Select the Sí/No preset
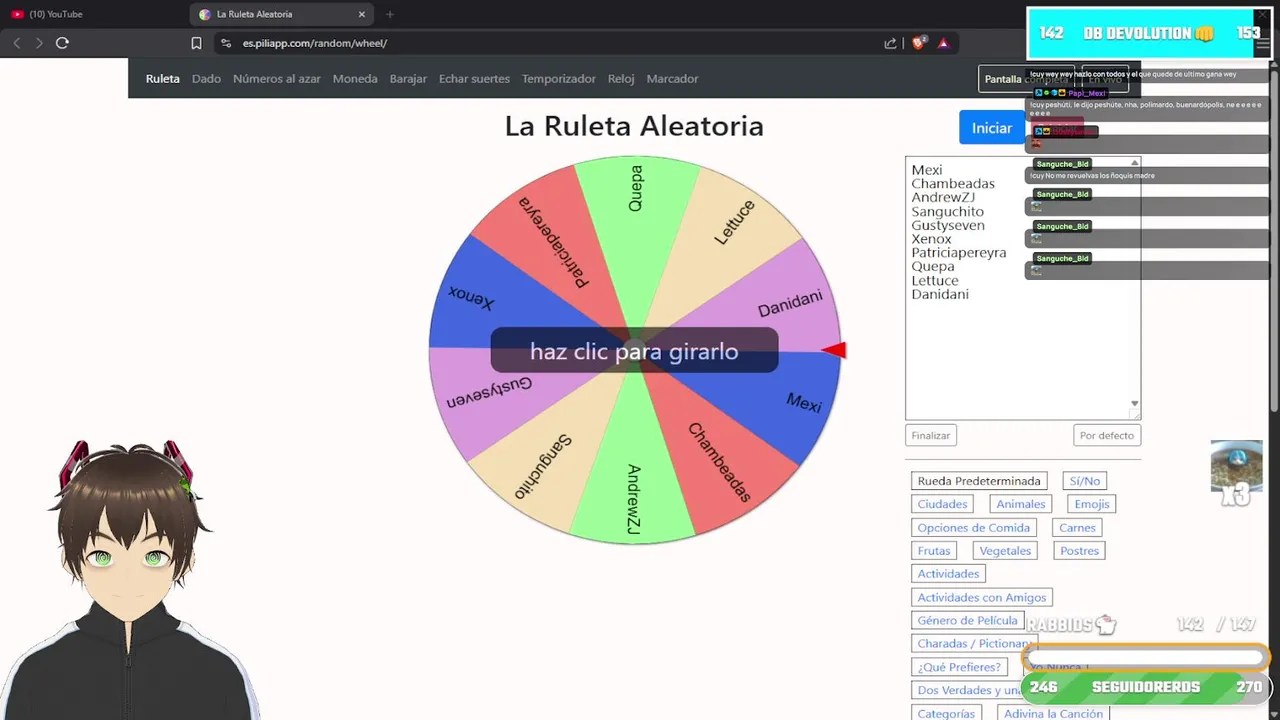 pyautogui.click(x=1084, y=481)
